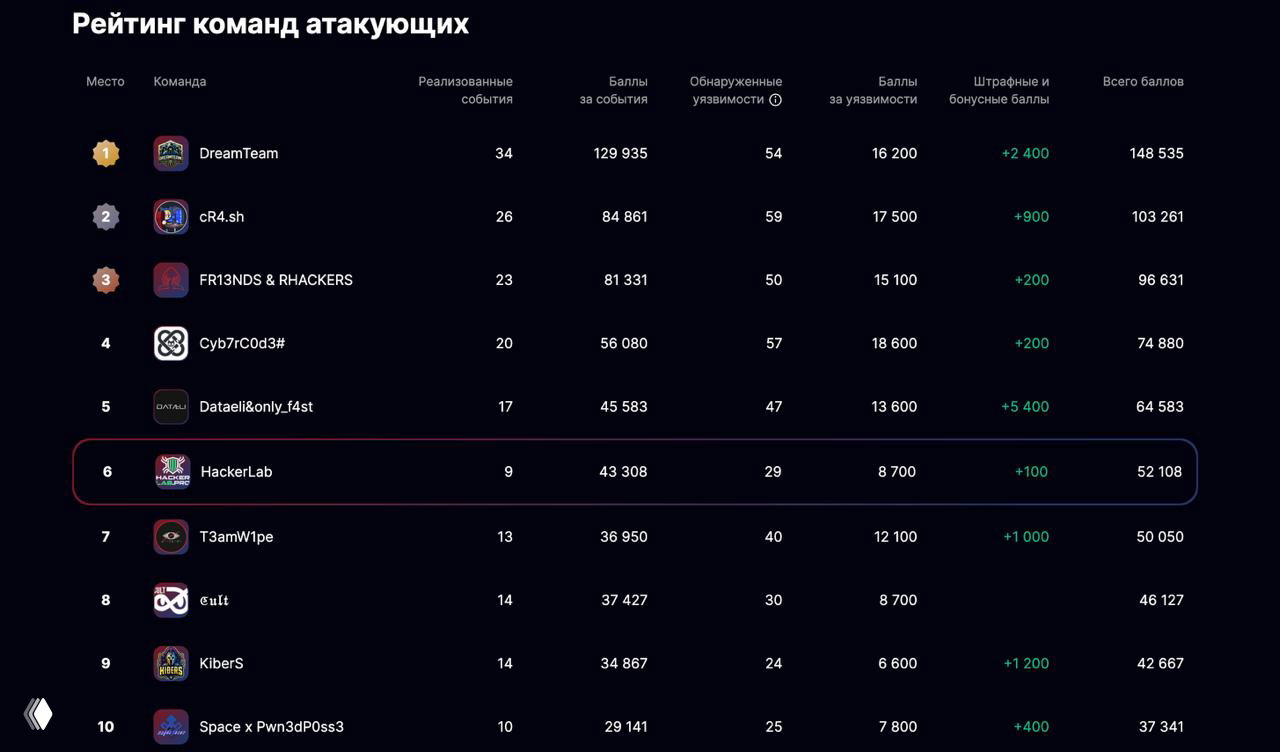
Task: Click T3amW1pe bonus value +1 000
Action: point(1026,537)
